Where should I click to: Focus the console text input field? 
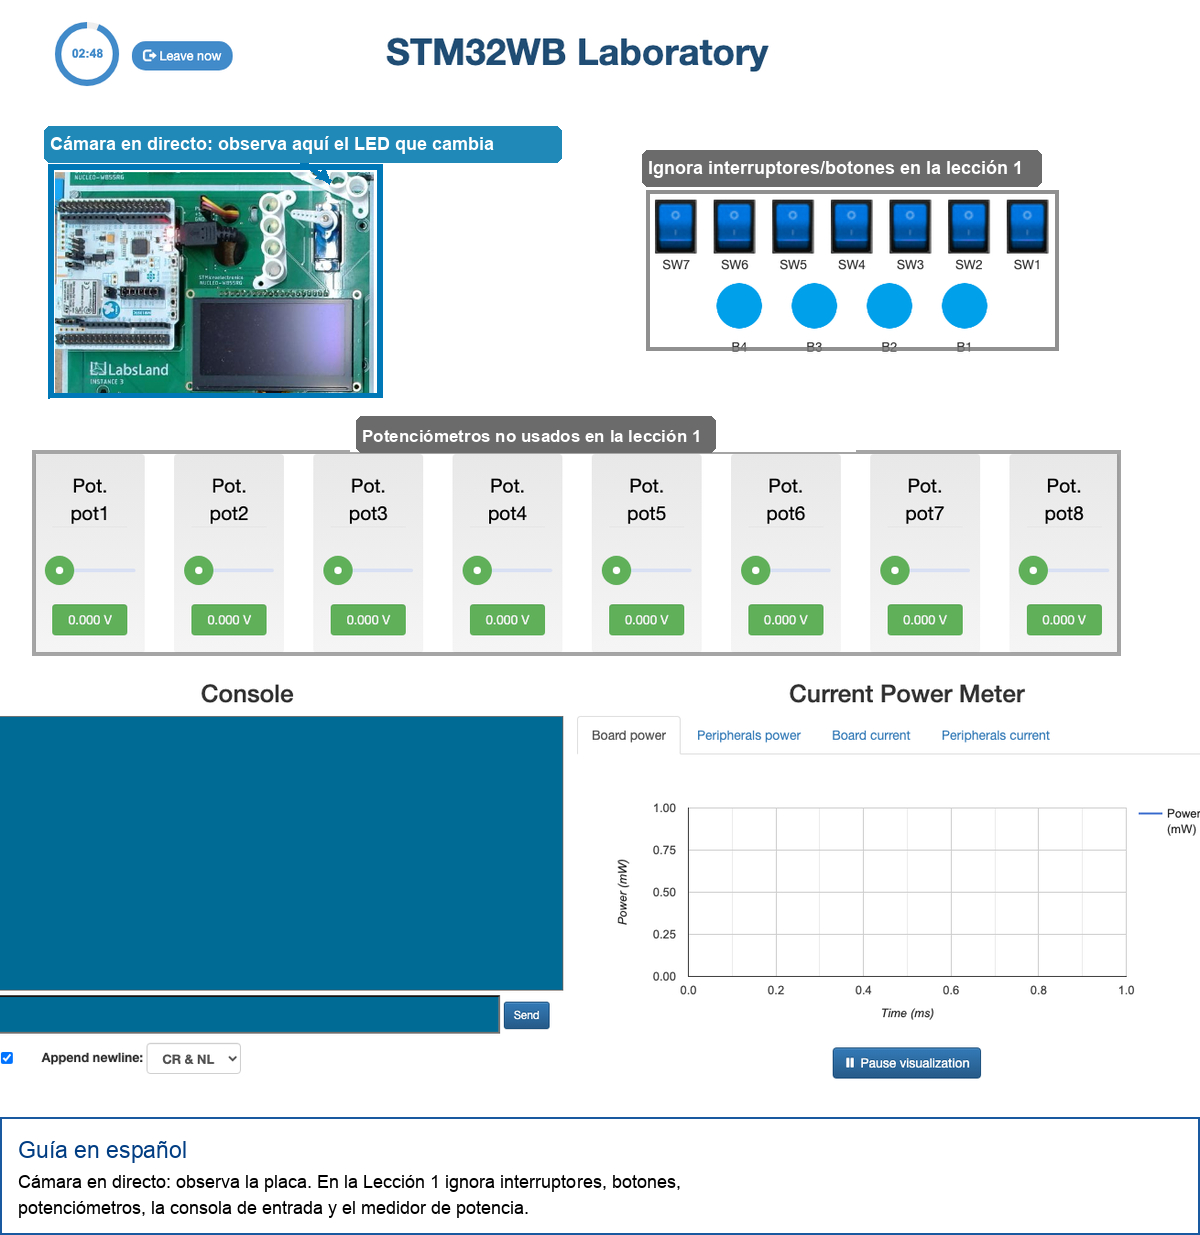[x=249, y=1014]
